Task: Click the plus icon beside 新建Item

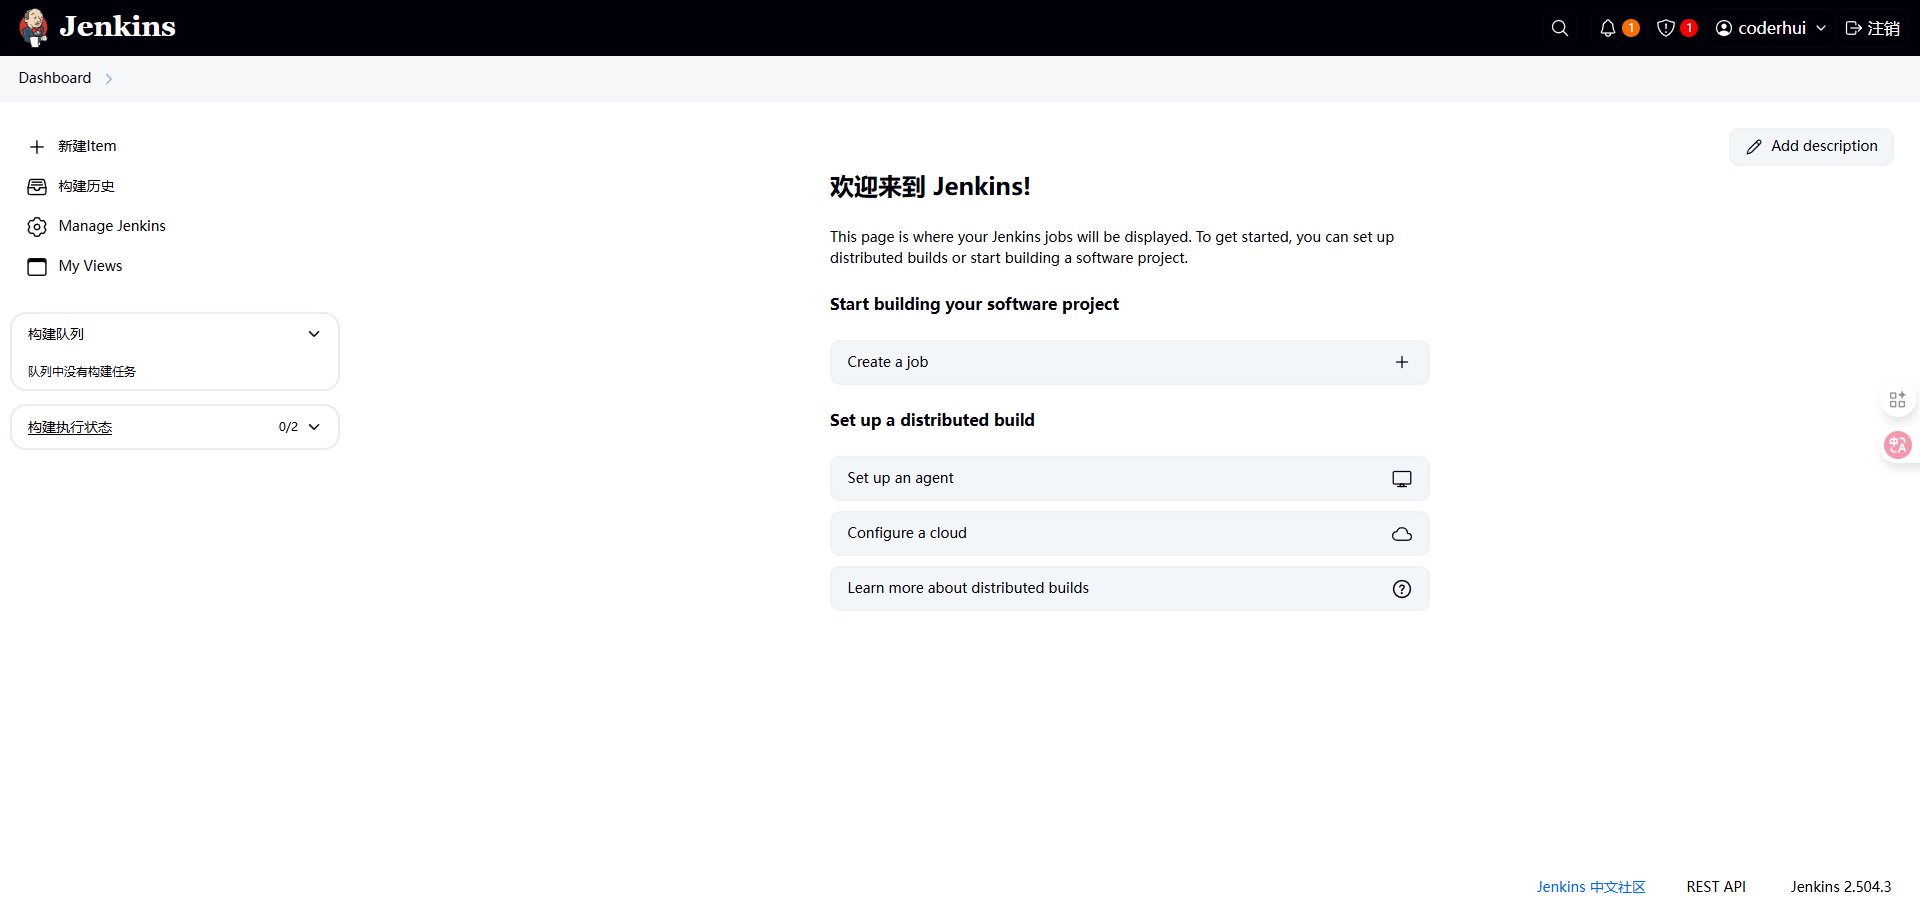Action: point(37,147)
